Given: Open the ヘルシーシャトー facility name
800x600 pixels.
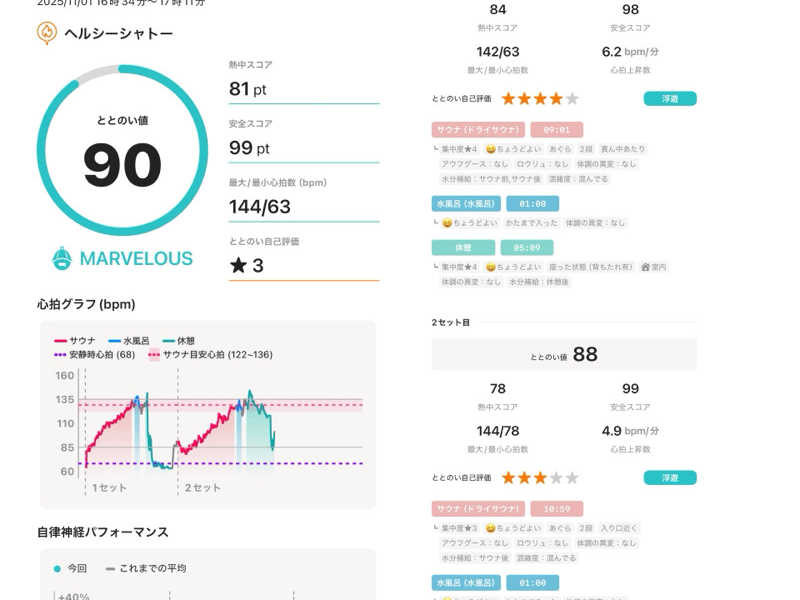Looking at the screenshot, I should click(x=118, y=33).
